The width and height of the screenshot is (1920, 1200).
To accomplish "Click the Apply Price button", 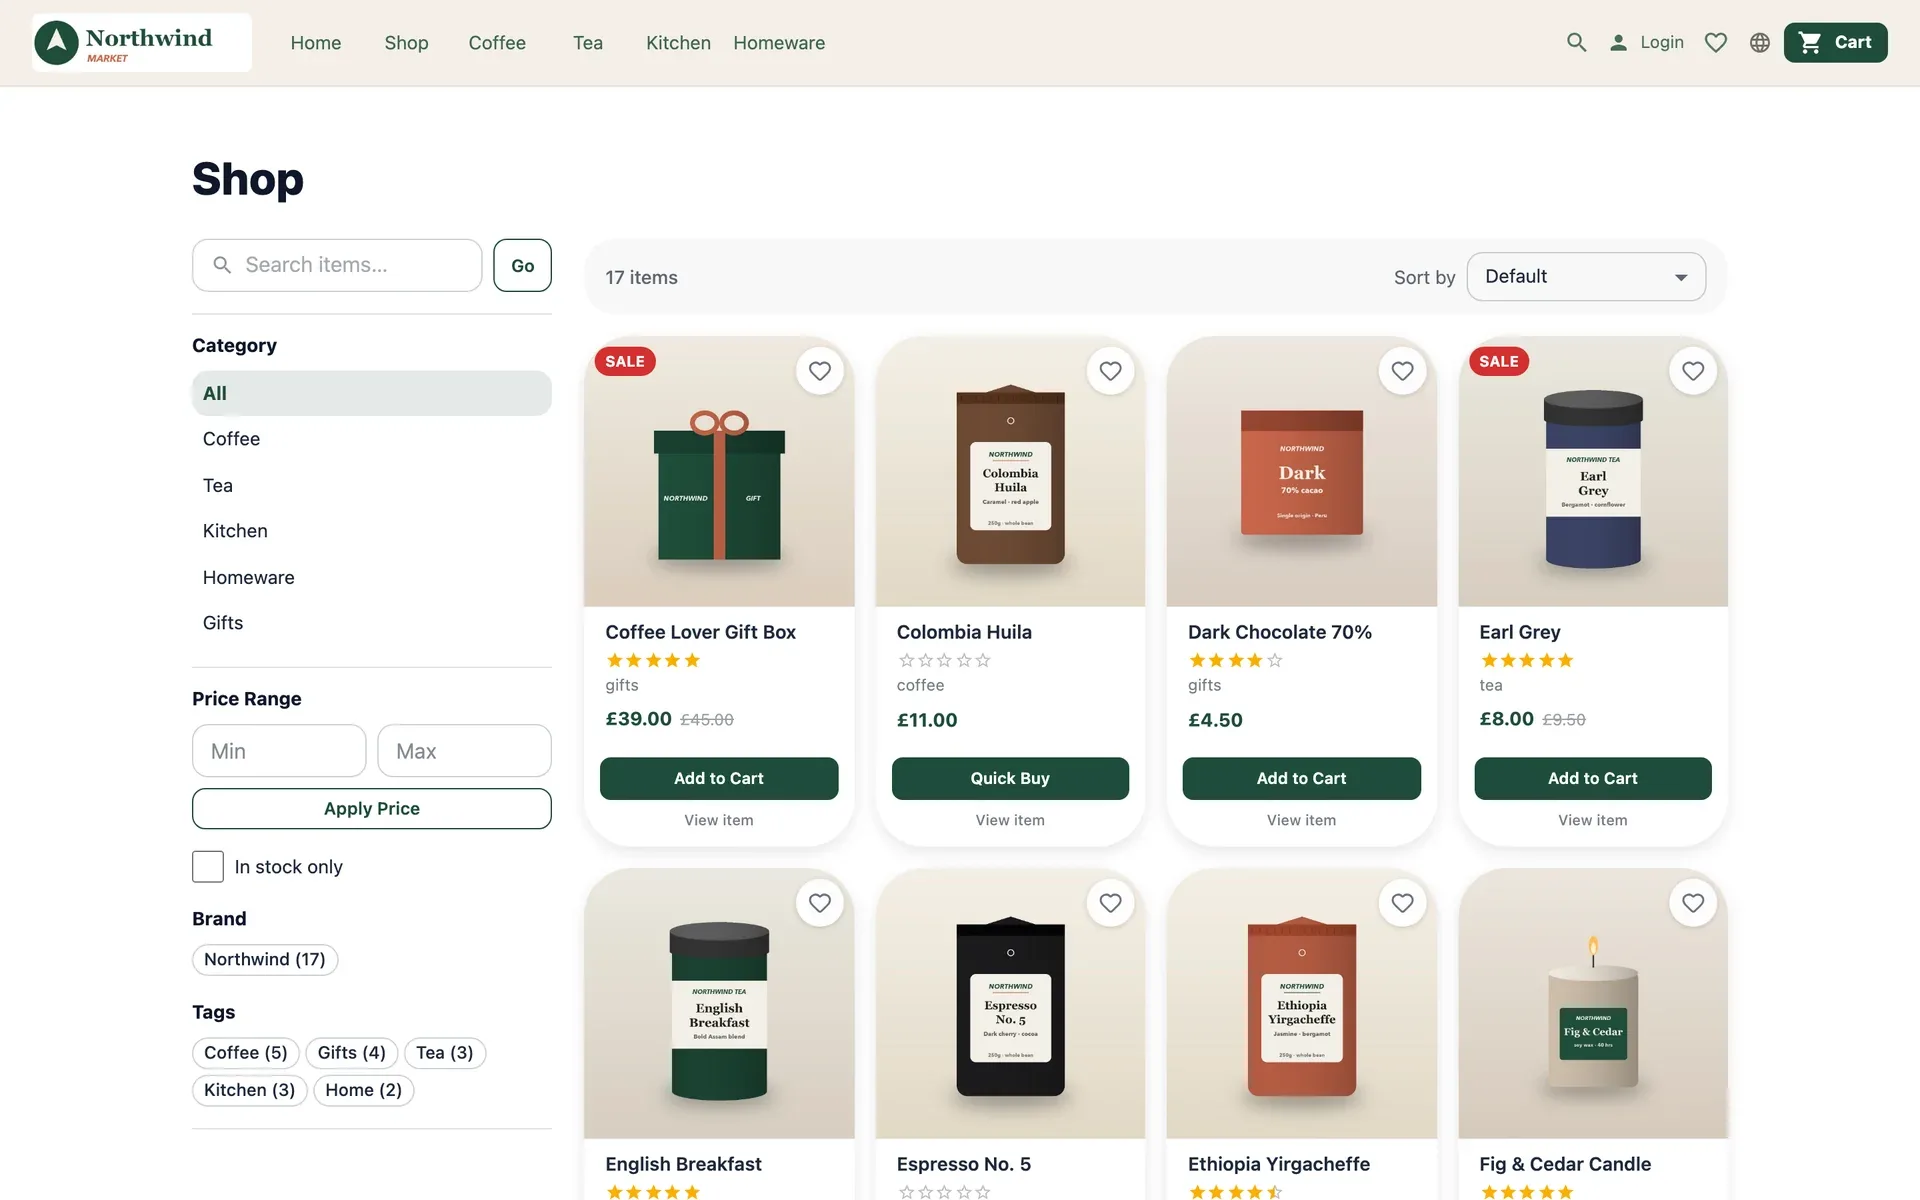I will (x=372, y=808).
